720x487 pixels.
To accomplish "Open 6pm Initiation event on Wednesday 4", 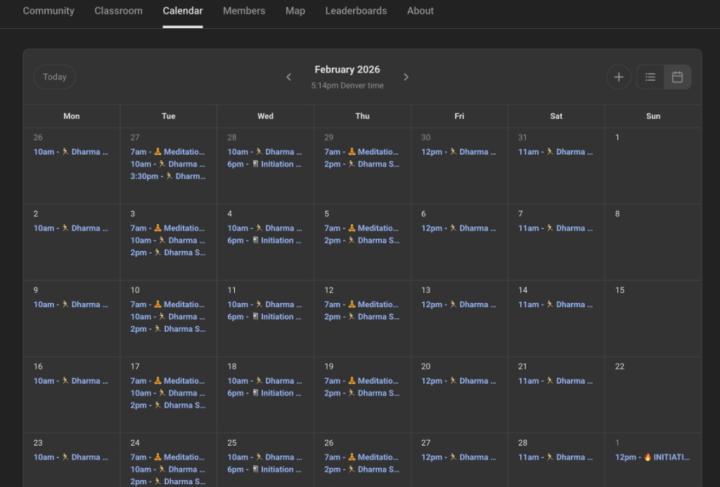I will (264, 241).
